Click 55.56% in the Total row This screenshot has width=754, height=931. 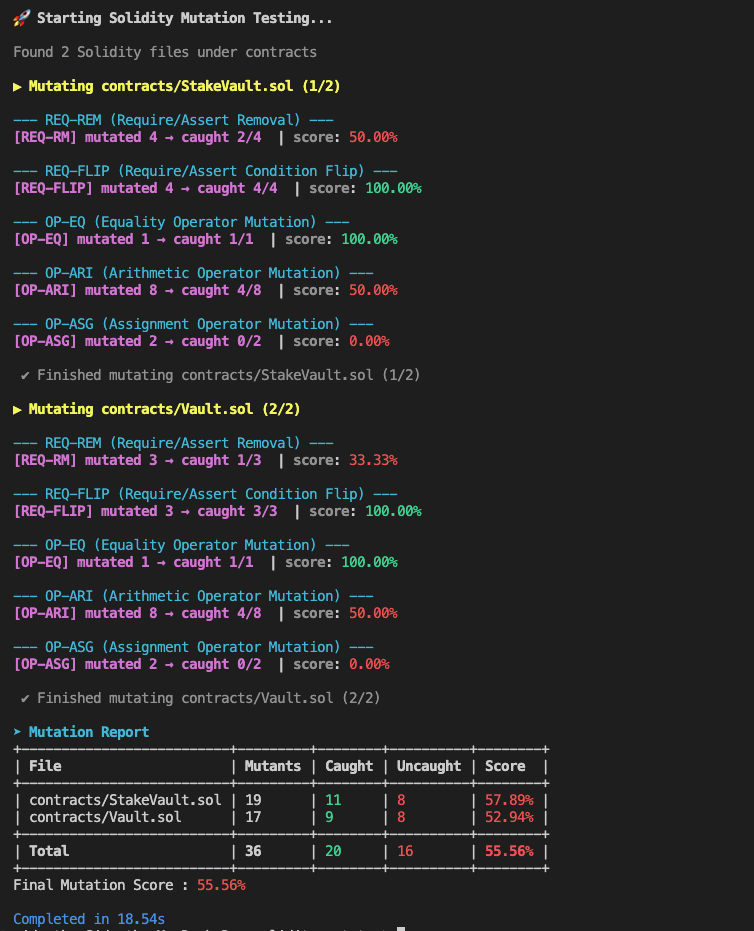(509, 851)
